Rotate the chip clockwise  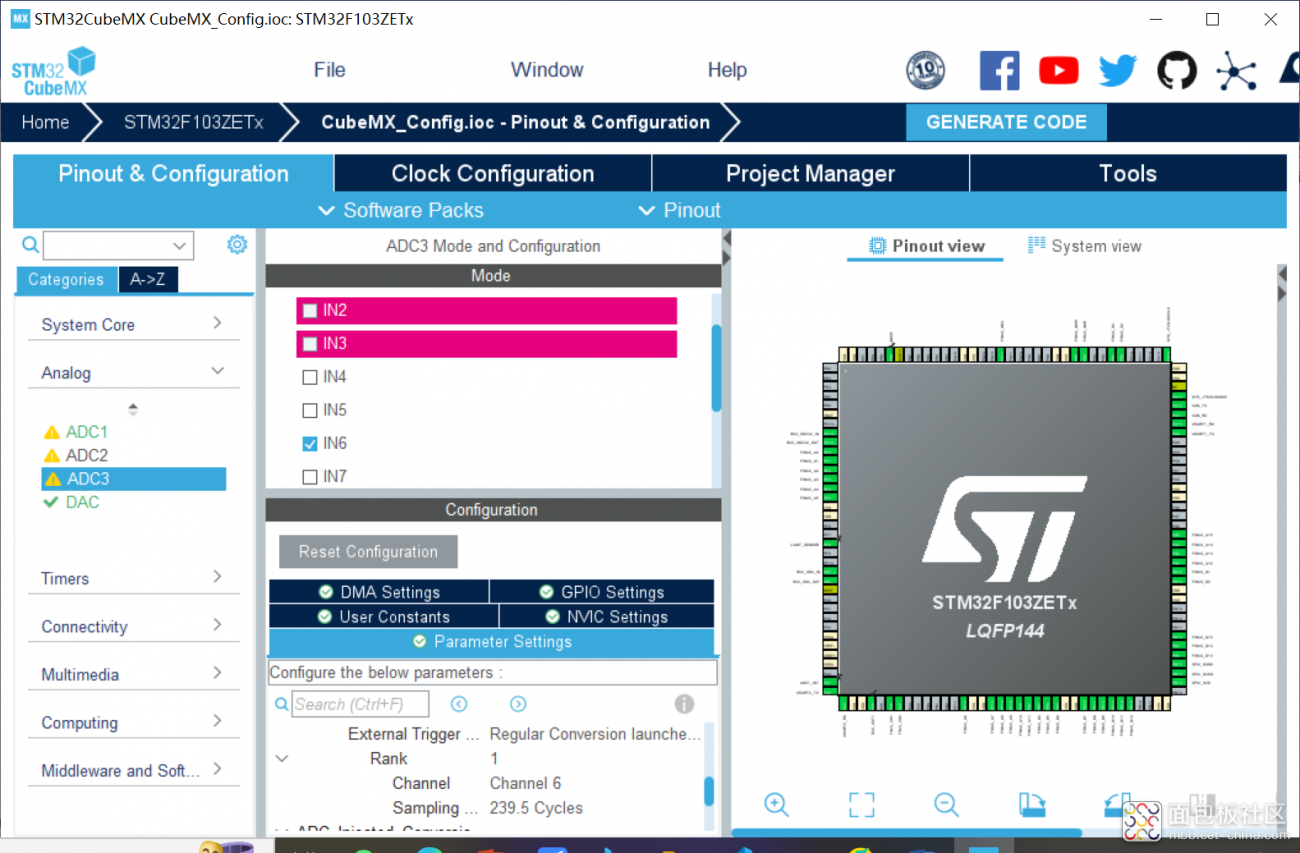click(1031, 804)
